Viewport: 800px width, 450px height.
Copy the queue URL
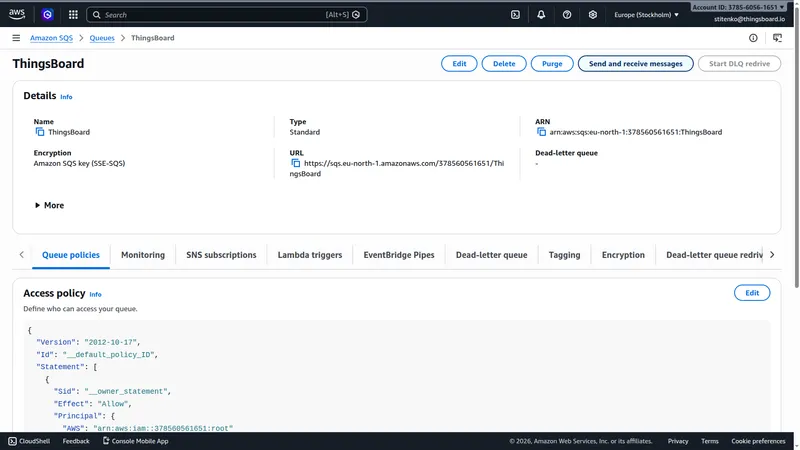295,163
